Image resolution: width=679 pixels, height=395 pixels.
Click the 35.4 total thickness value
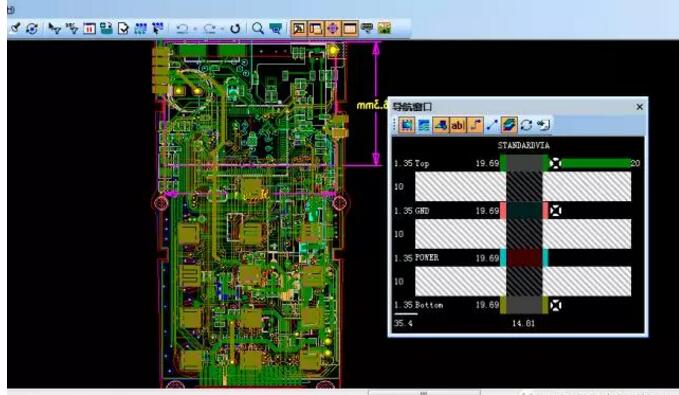[x=403, y=323]
